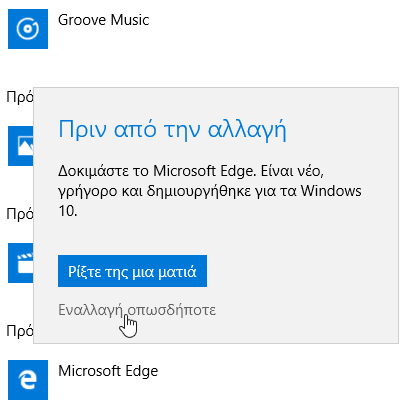Click the clapperboard Movies & TV icon
The height and width of the screenshot is (407, 408).
(21, 263)
